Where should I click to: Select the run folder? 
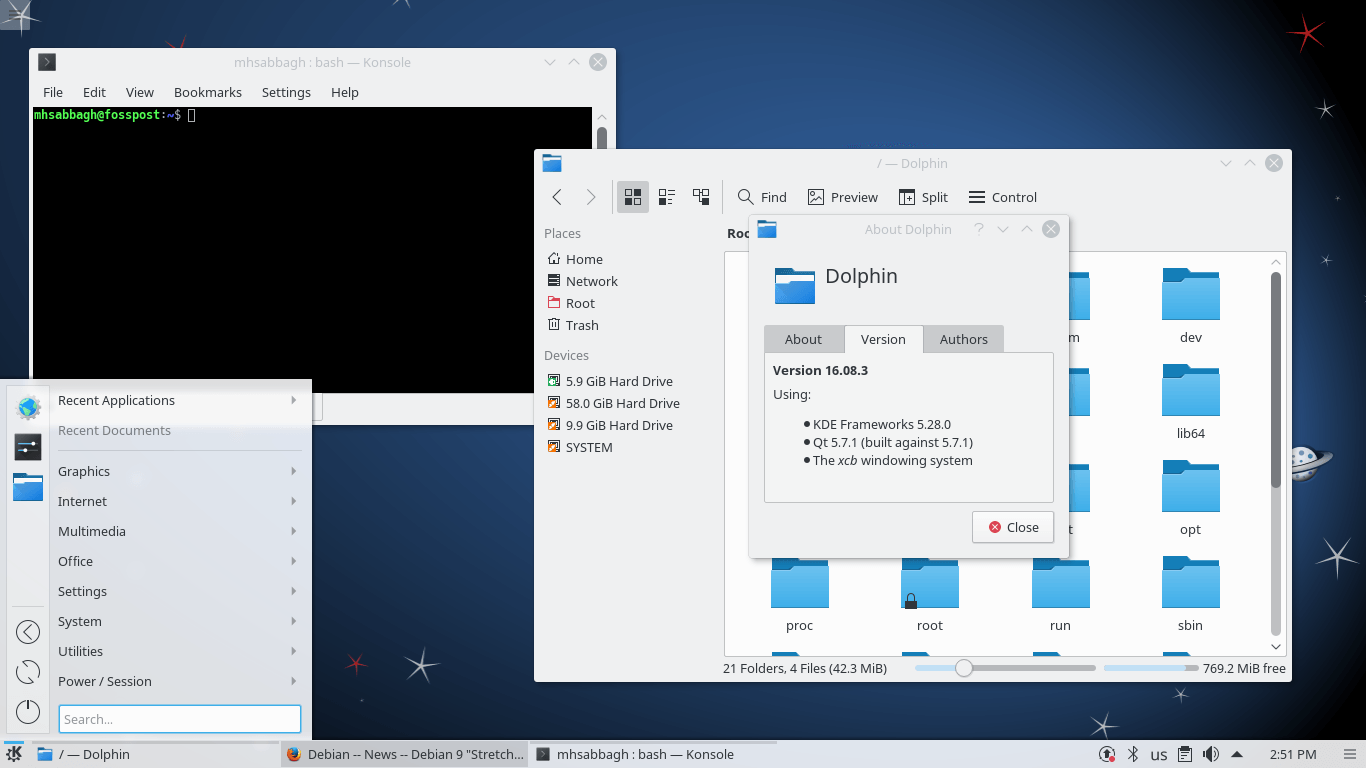click(x=1060, y=595)
